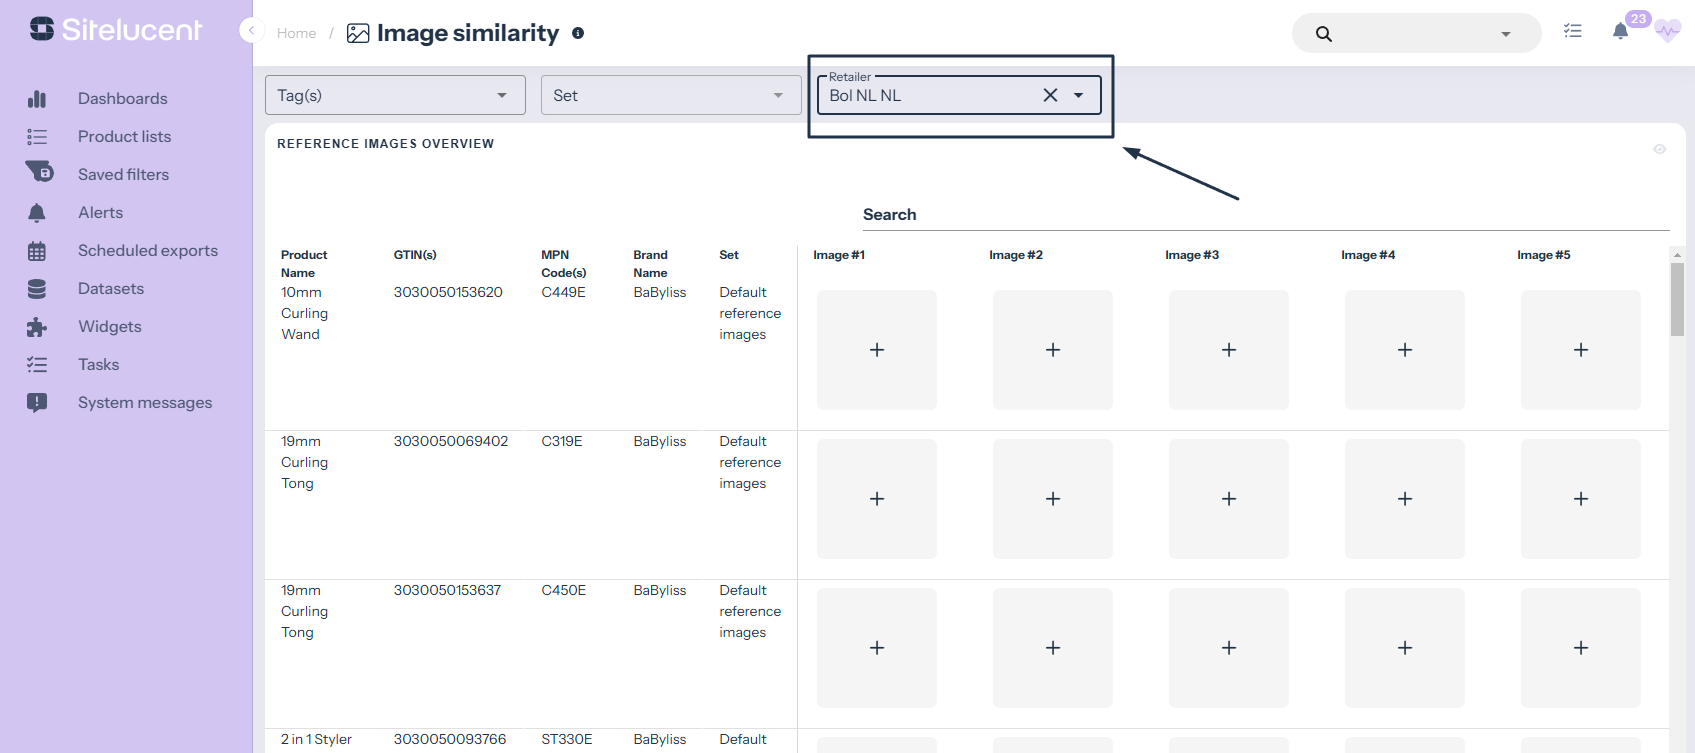Open the Tag(s) dropdown
Image resolution: width=1695 pixels, height=753 pixels.
coord(395,95)
